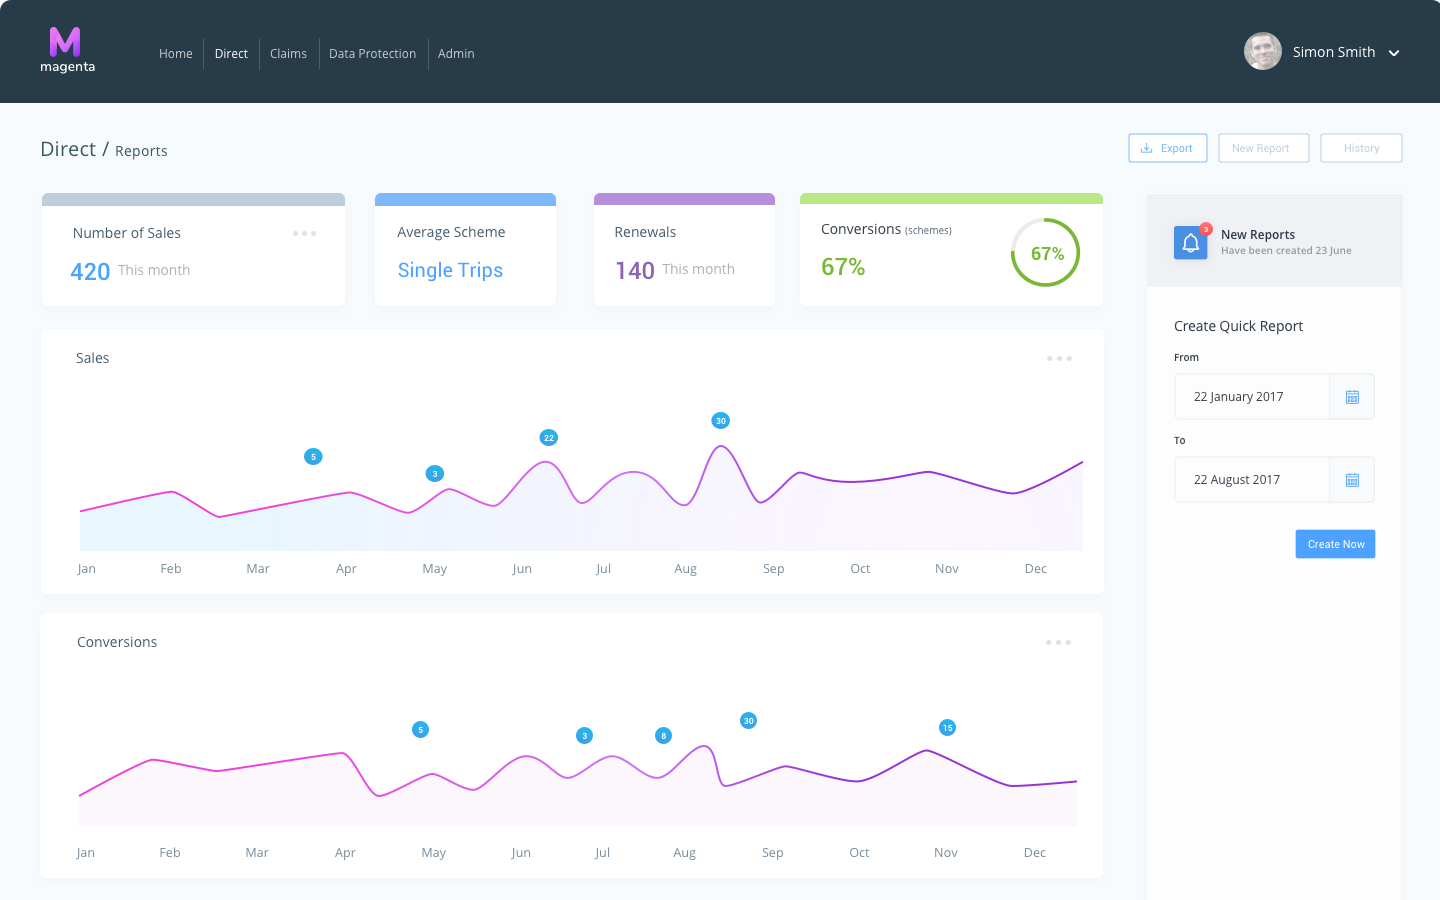Viewport: 1440px width, 900px height.
Task: Click the Sales chart marker labeled 3
Action: point(434,474)
